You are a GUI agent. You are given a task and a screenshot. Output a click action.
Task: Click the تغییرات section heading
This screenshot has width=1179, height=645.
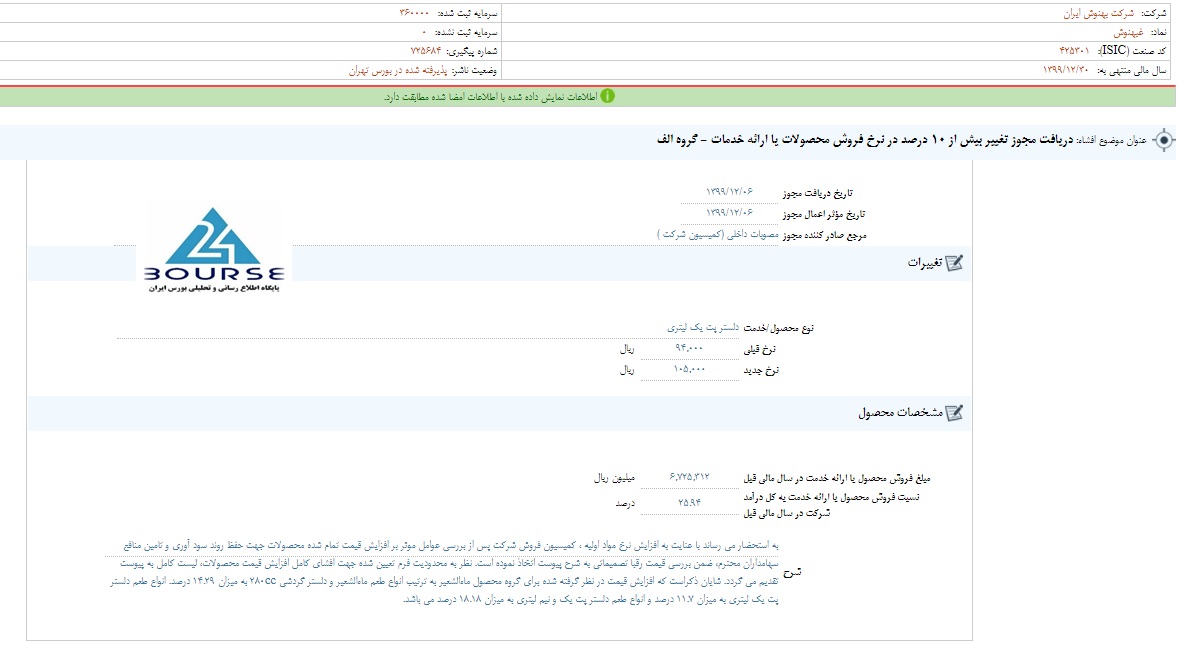tap(924, 263)
